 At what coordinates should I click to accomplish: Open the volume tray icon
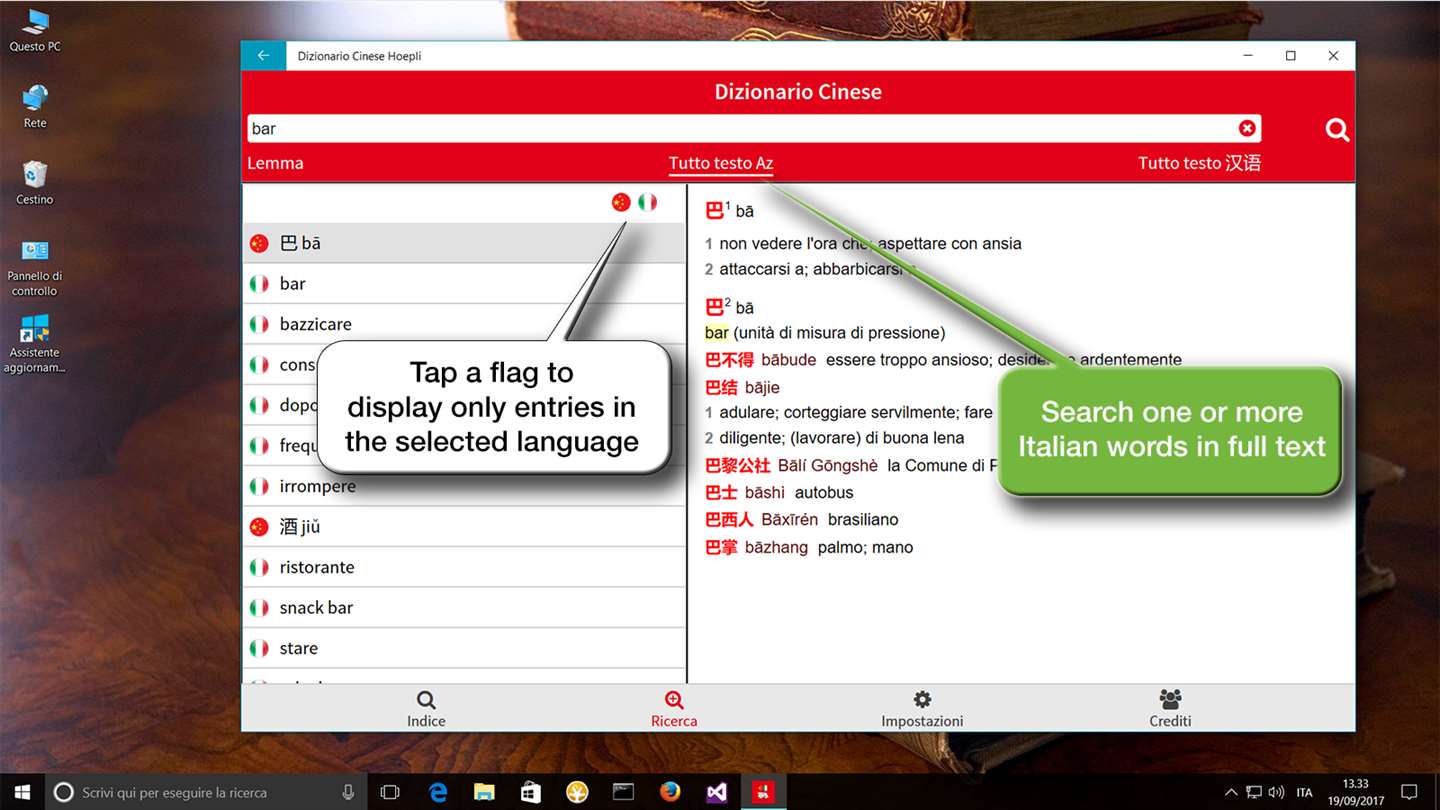[x=1276, y=792]
